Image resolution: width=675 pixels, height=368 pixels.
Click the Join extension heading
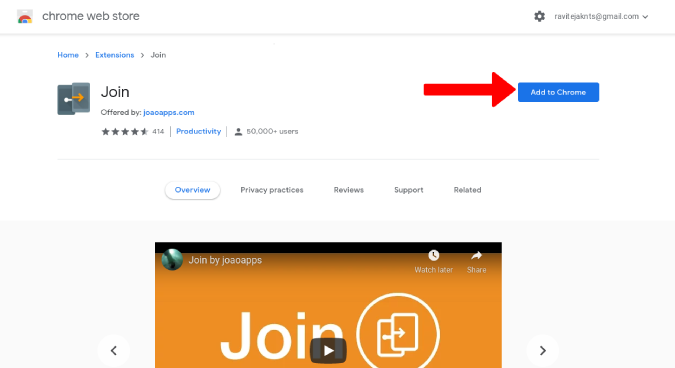click(x=115, y=92)
